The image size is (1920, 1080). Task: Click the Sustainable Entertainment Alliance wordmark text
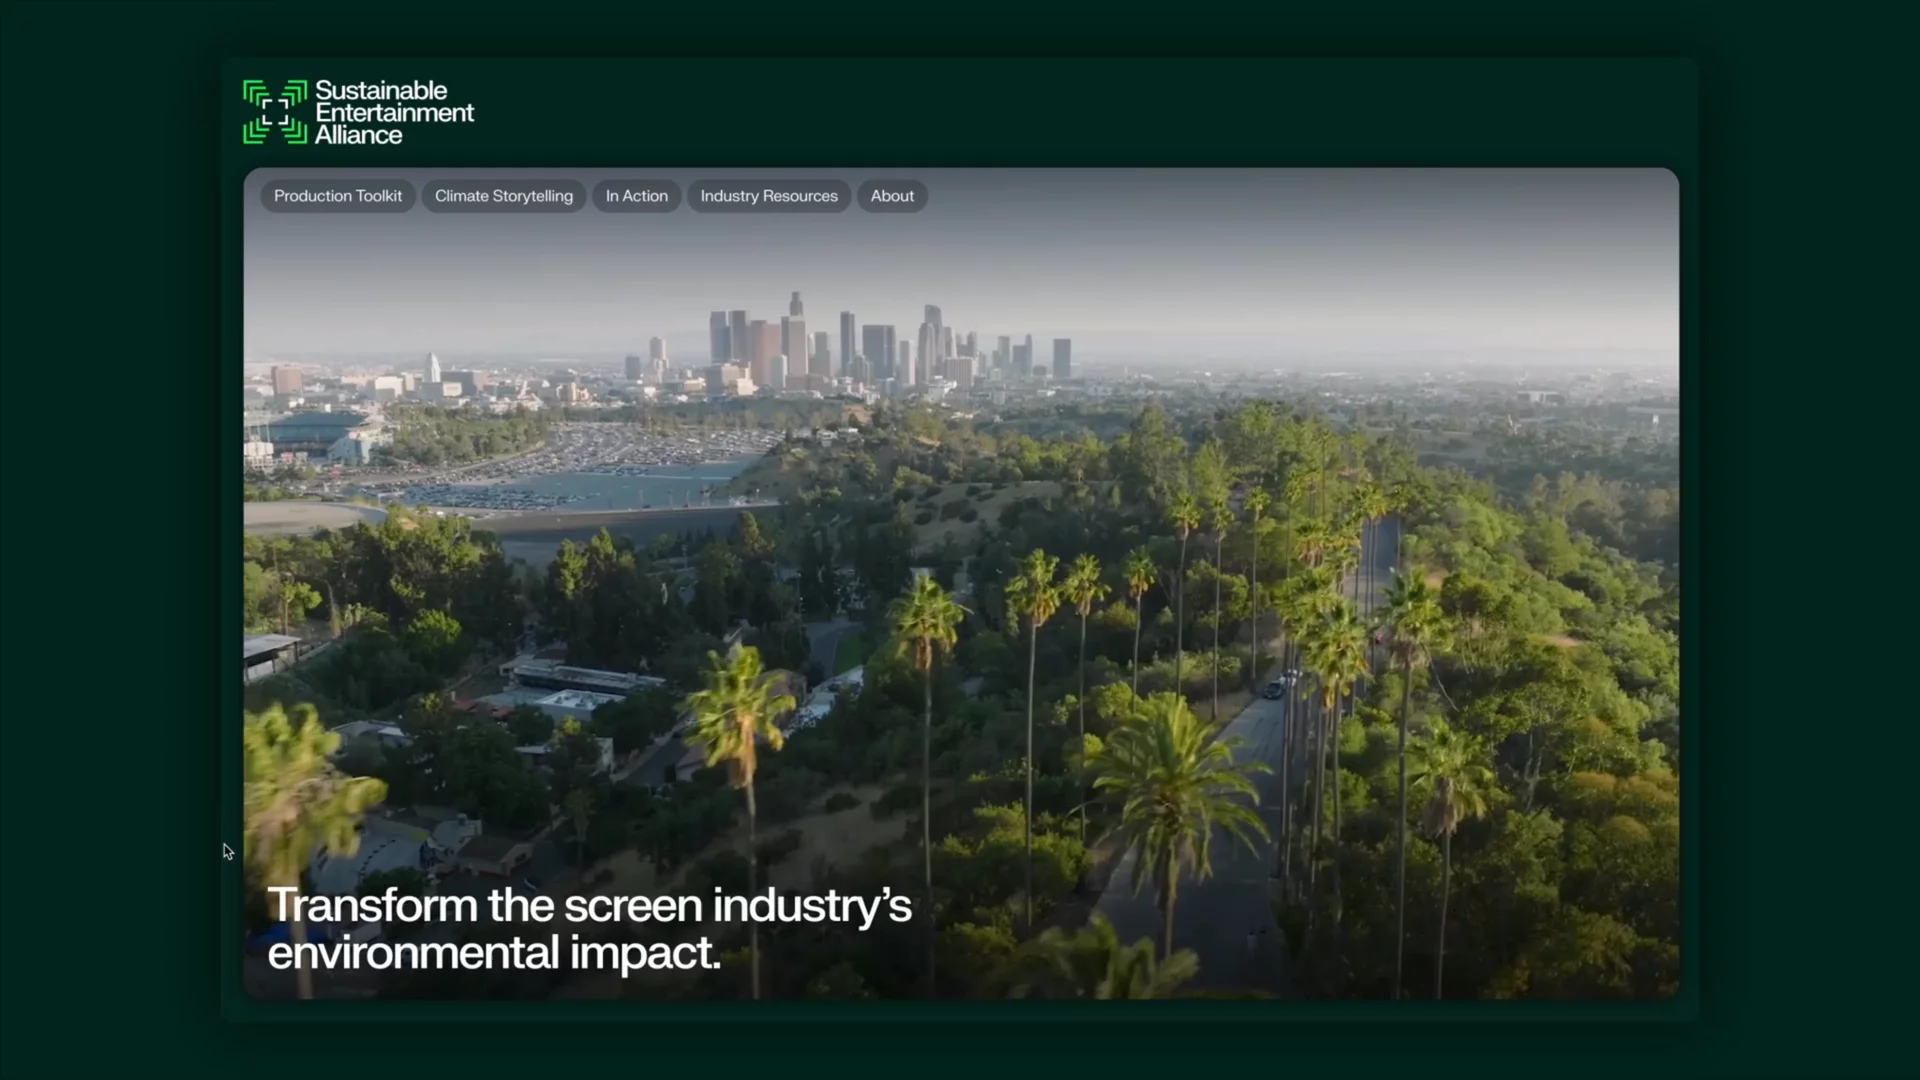tap(394, 113)
